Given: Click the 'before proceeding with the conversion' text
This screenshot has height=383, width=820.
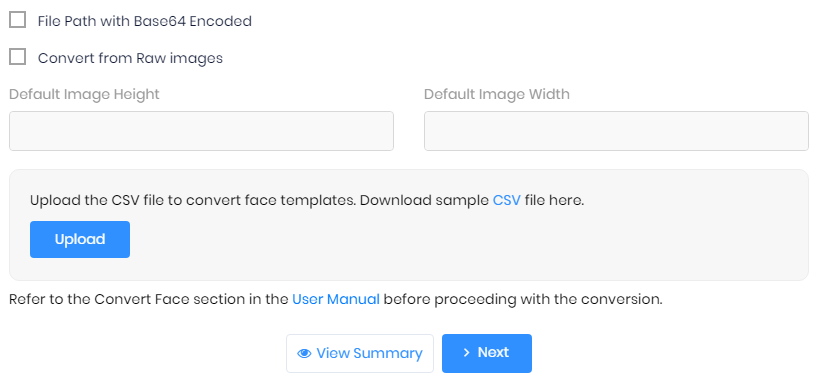Looking at the screenshot, I should point(523,299).
